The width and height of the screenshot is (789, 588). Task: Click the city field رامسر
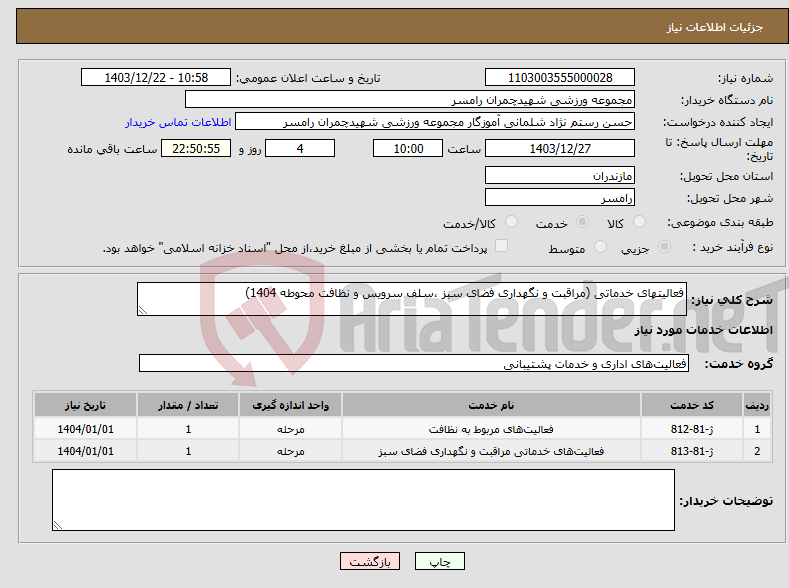click(560, 197)
